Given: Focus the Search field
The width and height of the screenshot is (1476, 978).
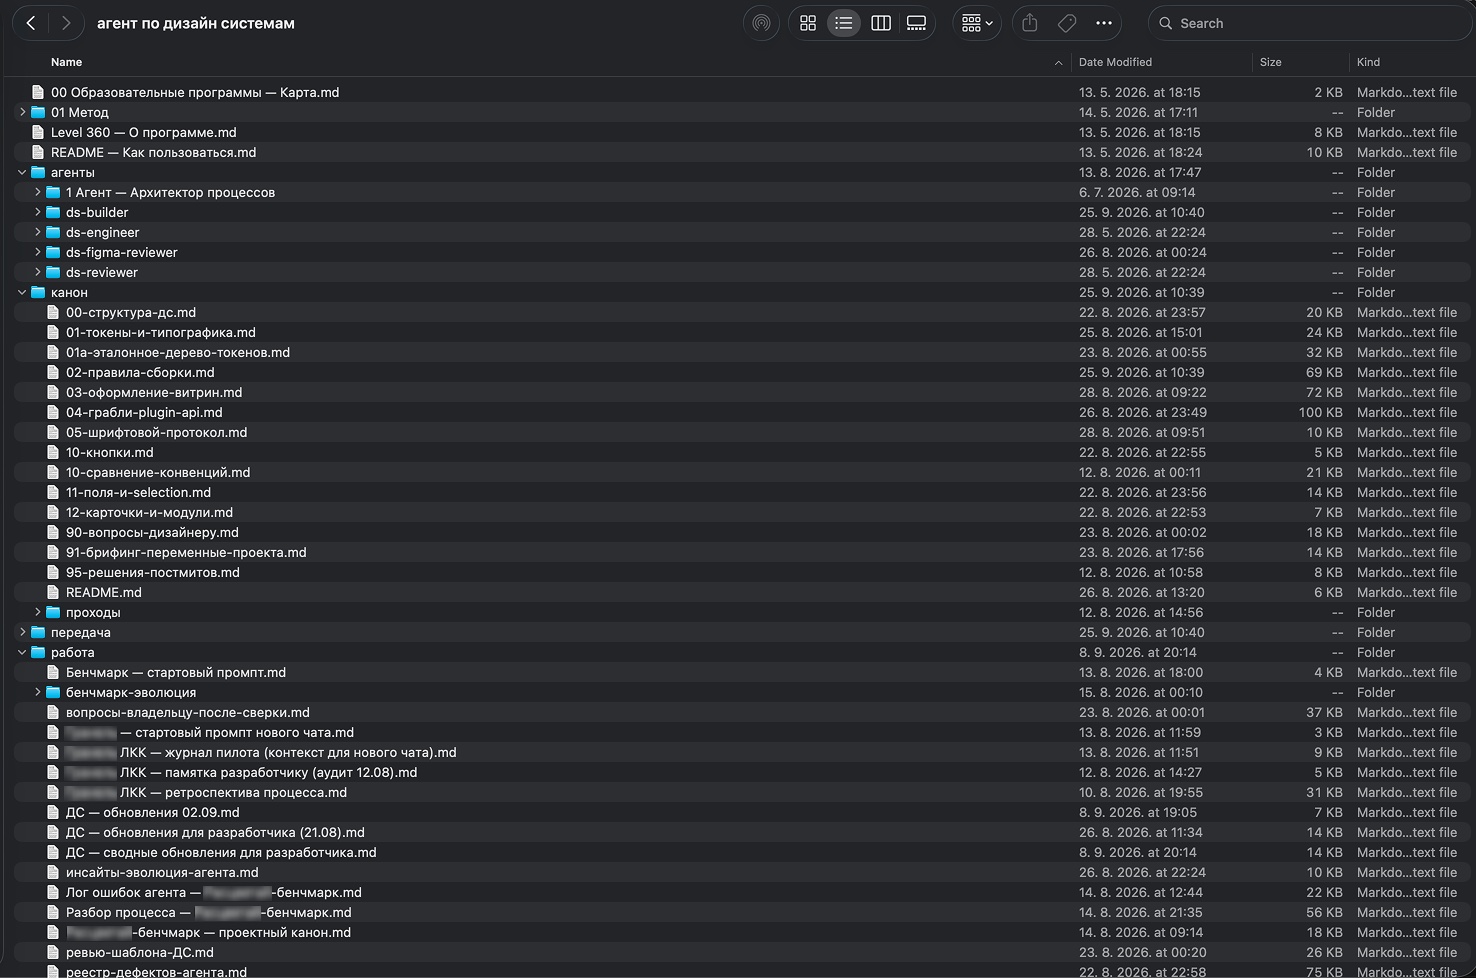Looking at the screenshot, I should click(x=1310, y=23).
